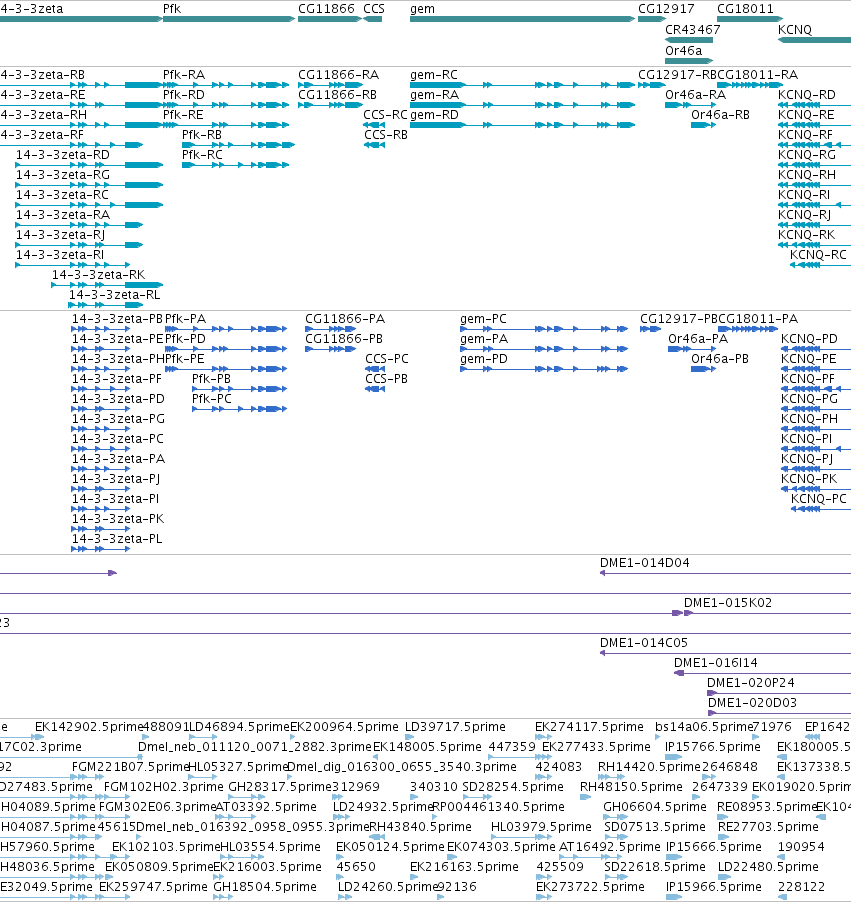Open transcript Pfk-RB

pyautogui.click(x=202, y=135)
